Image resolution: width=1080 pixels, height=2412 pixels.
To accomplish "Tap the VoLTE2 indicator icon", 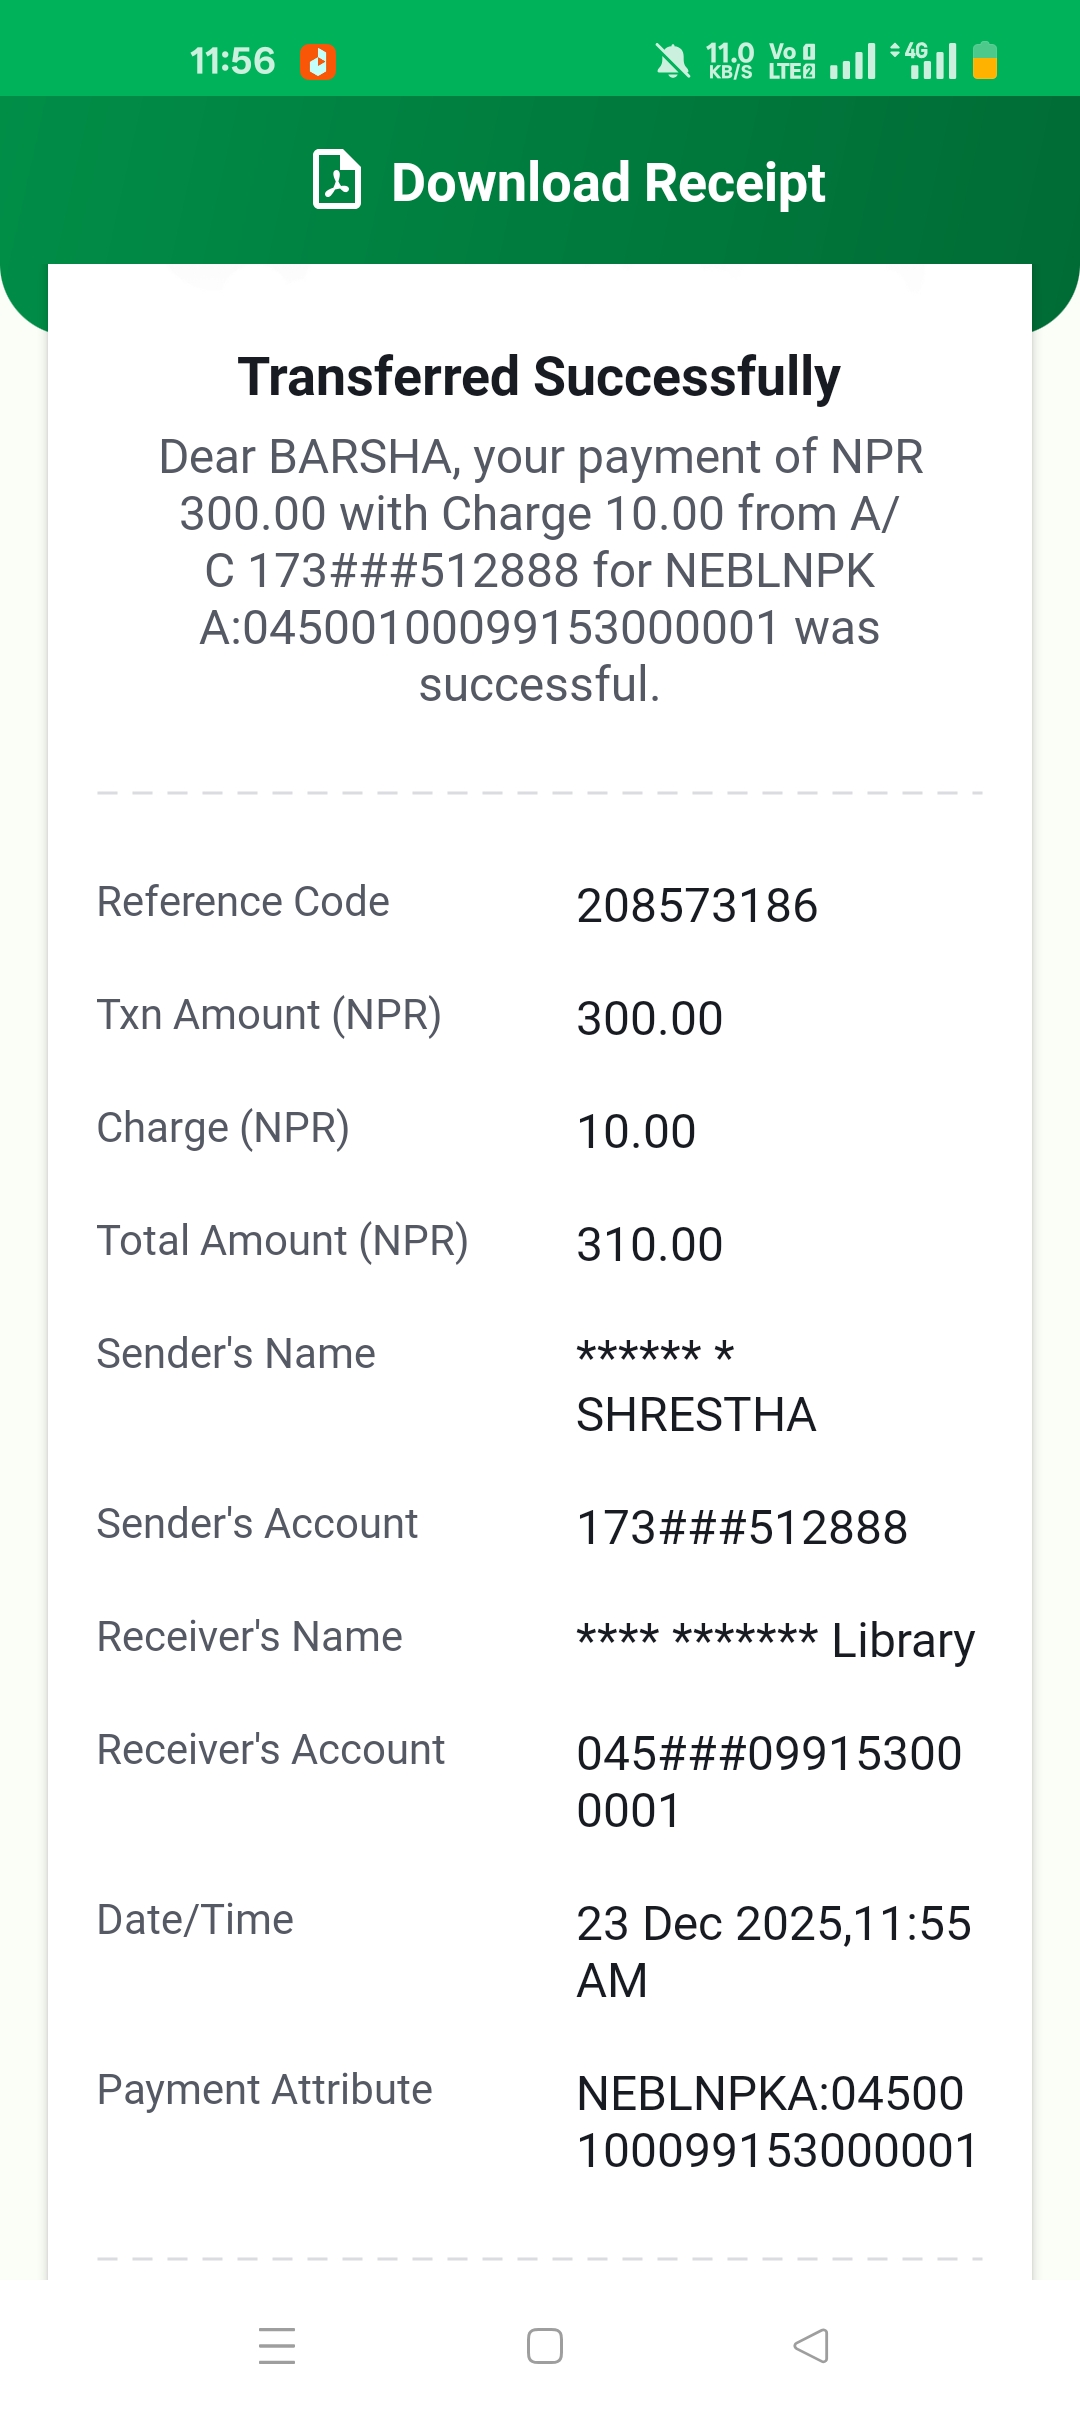I will (x=791, y=61).
